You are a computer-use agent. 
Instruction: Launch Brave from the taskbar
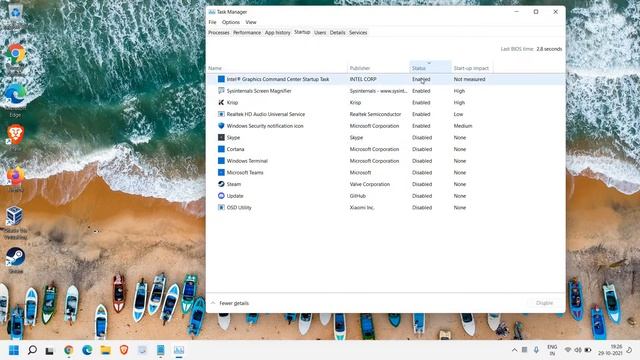point(124,350)
